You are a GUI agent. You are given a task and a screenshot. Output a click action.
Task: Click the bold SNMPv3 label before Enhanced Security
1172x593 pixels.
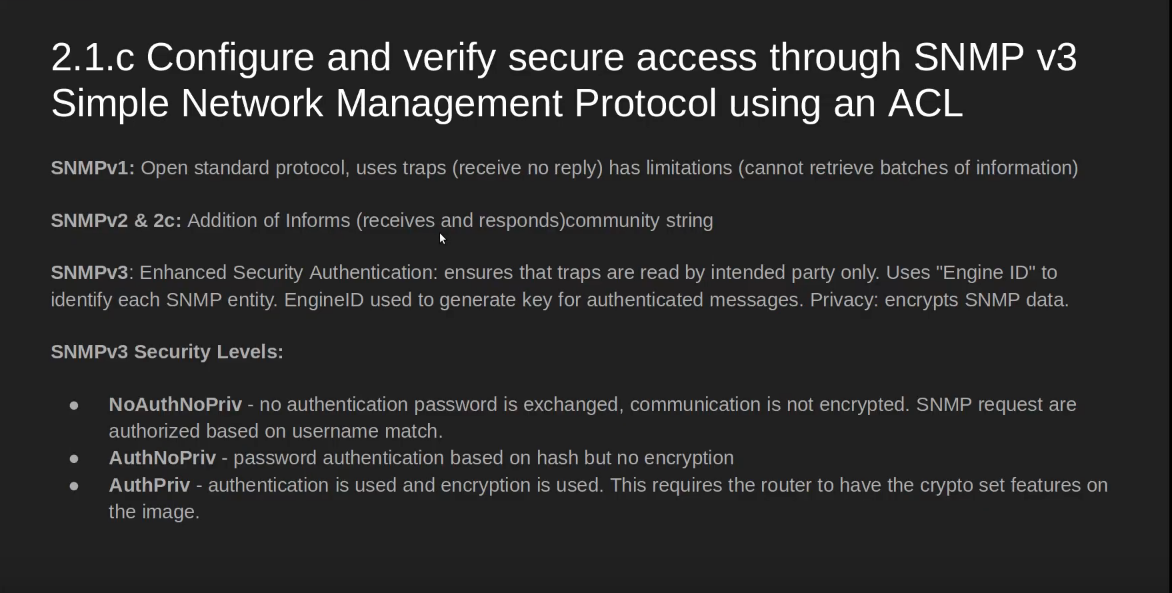[90, 272]
